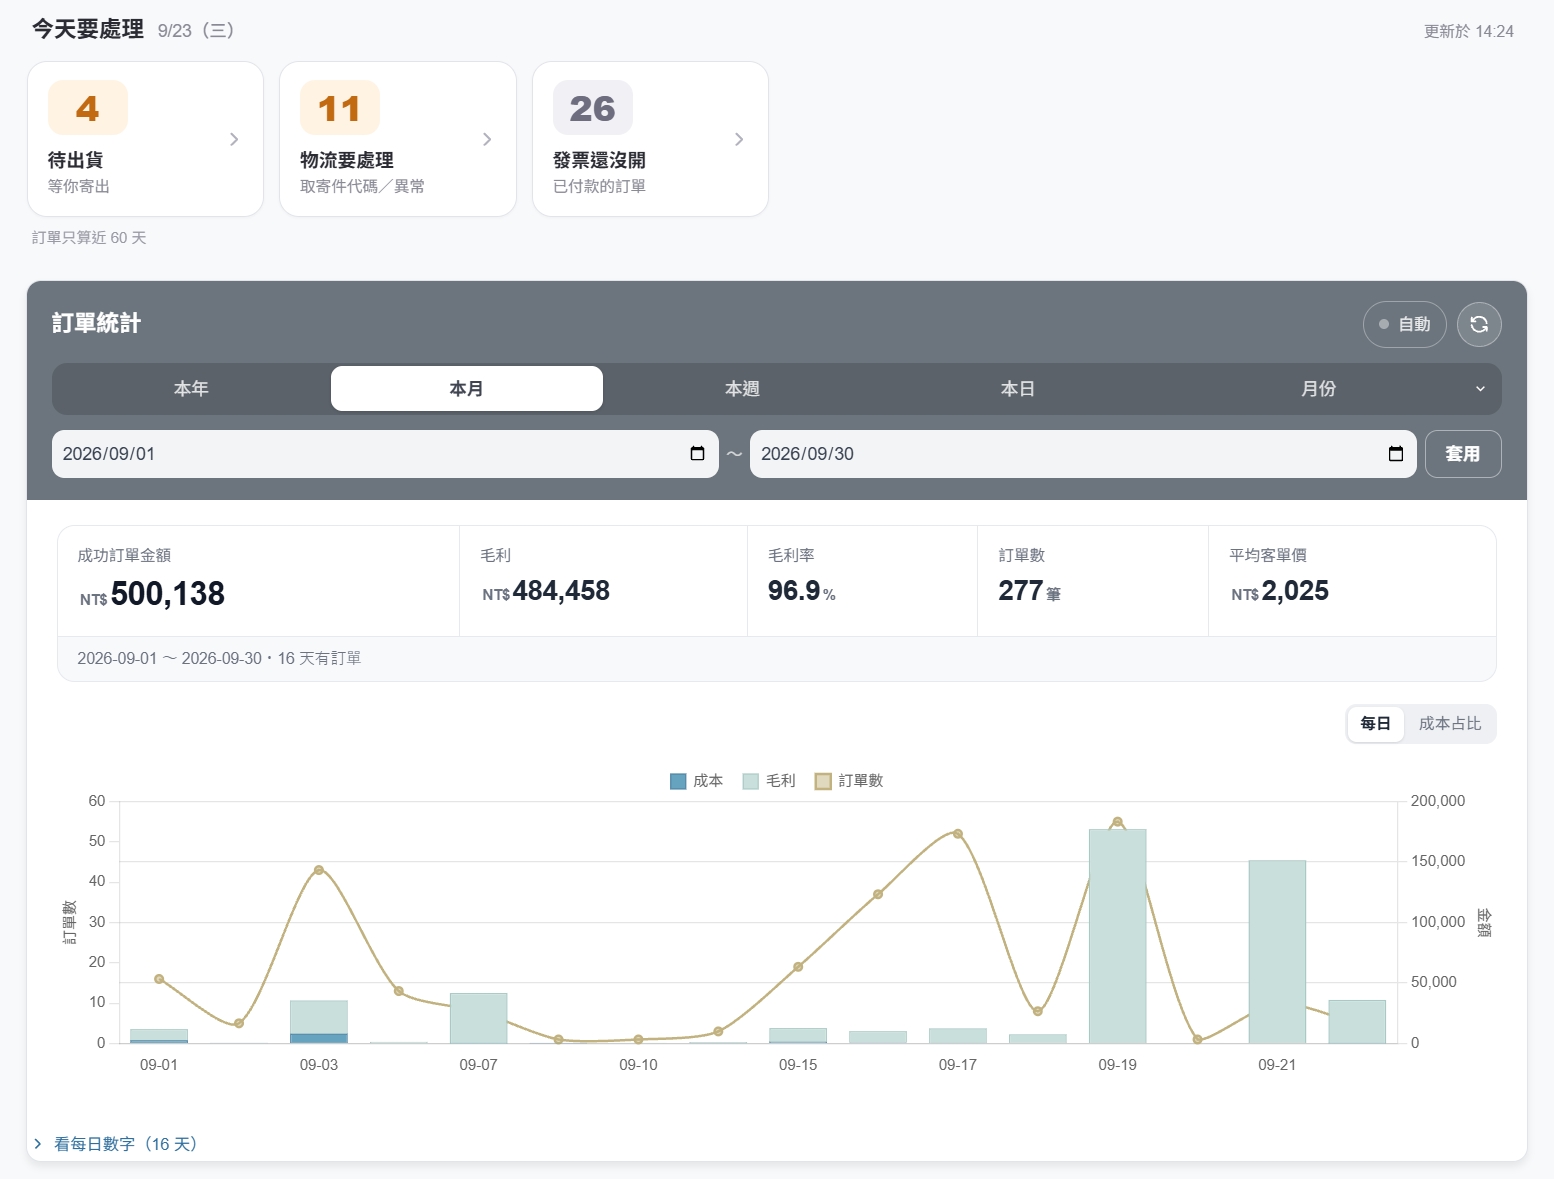Toggle the 自動 auto-refresh switch

1404,324
